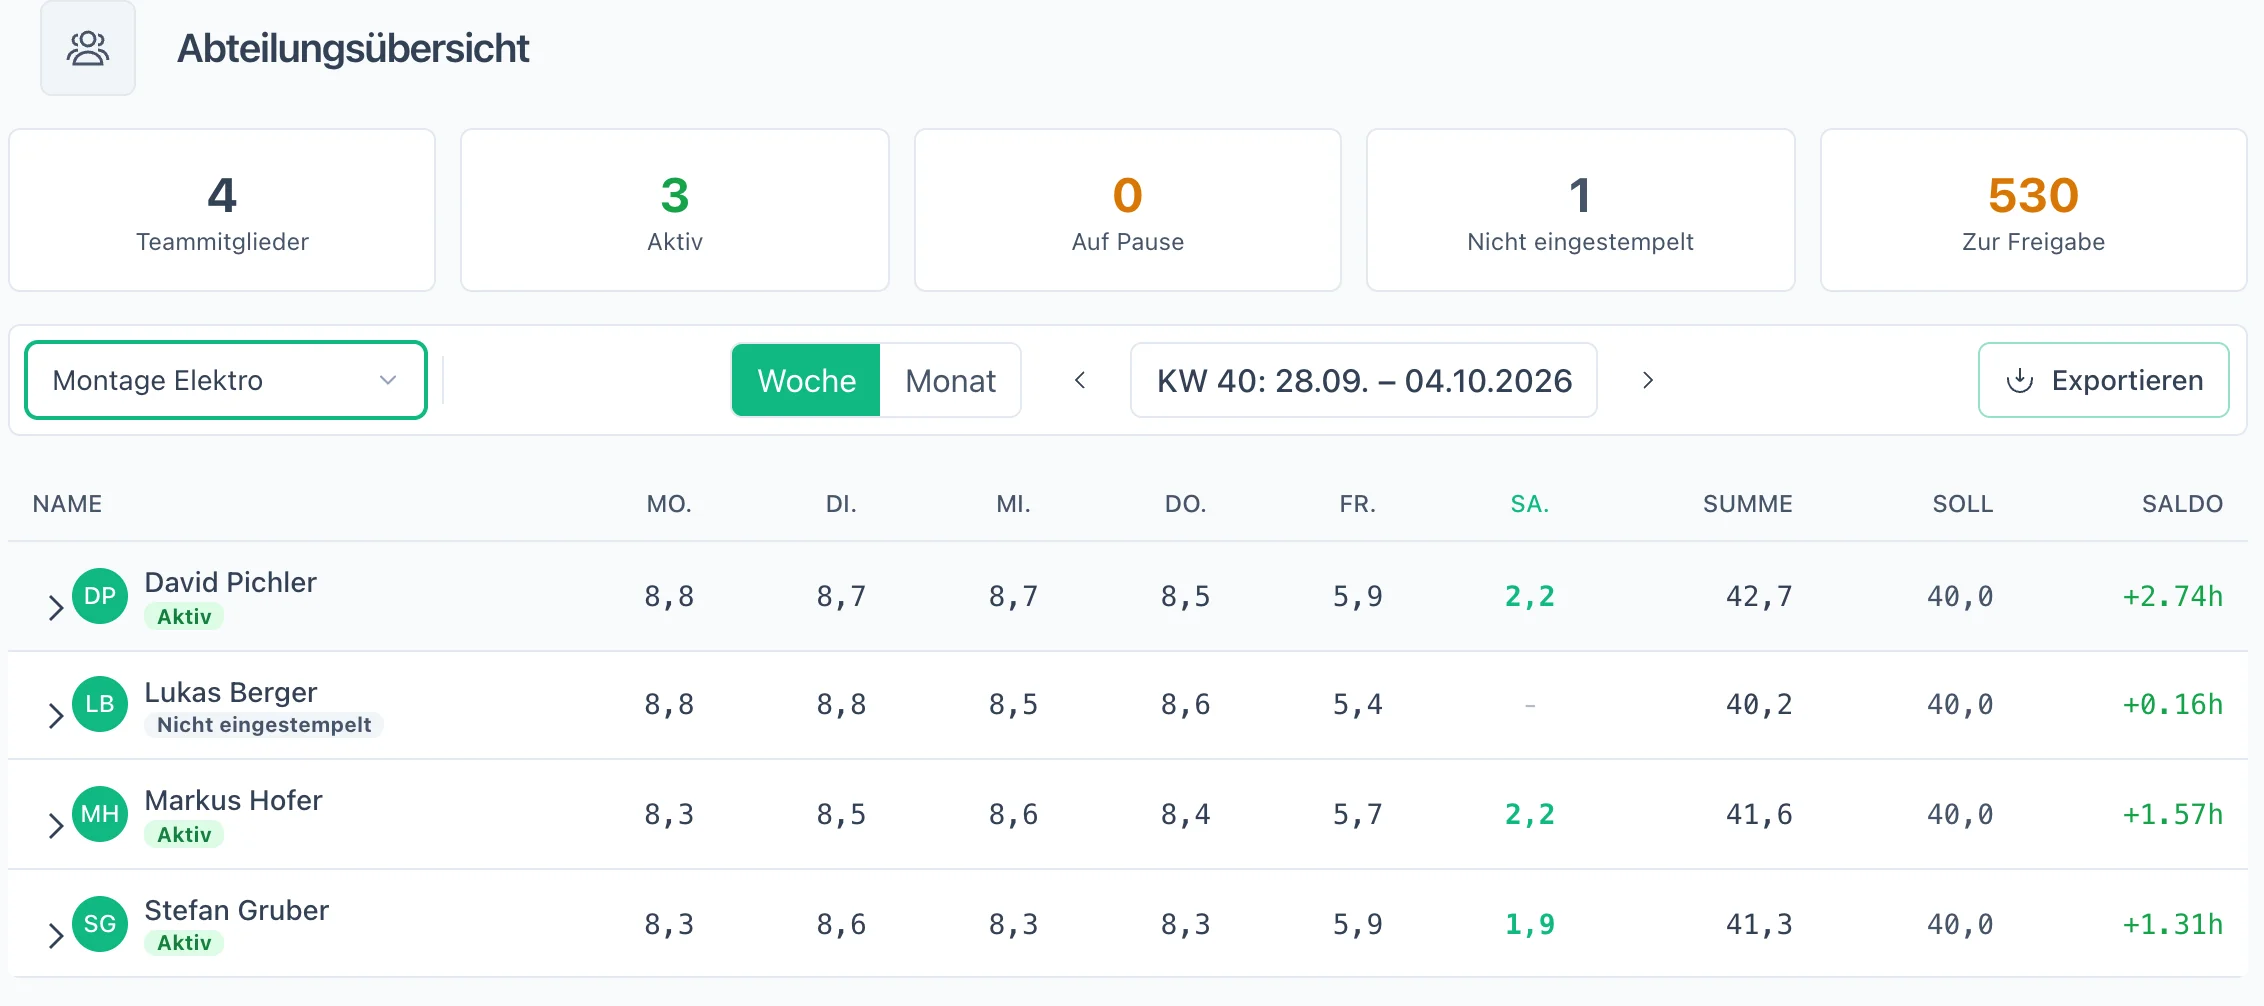This screenshot has height=1006, width=2264.
Task: Click Markus Hofer's MH avatar
Action: [x=100, y=814]
